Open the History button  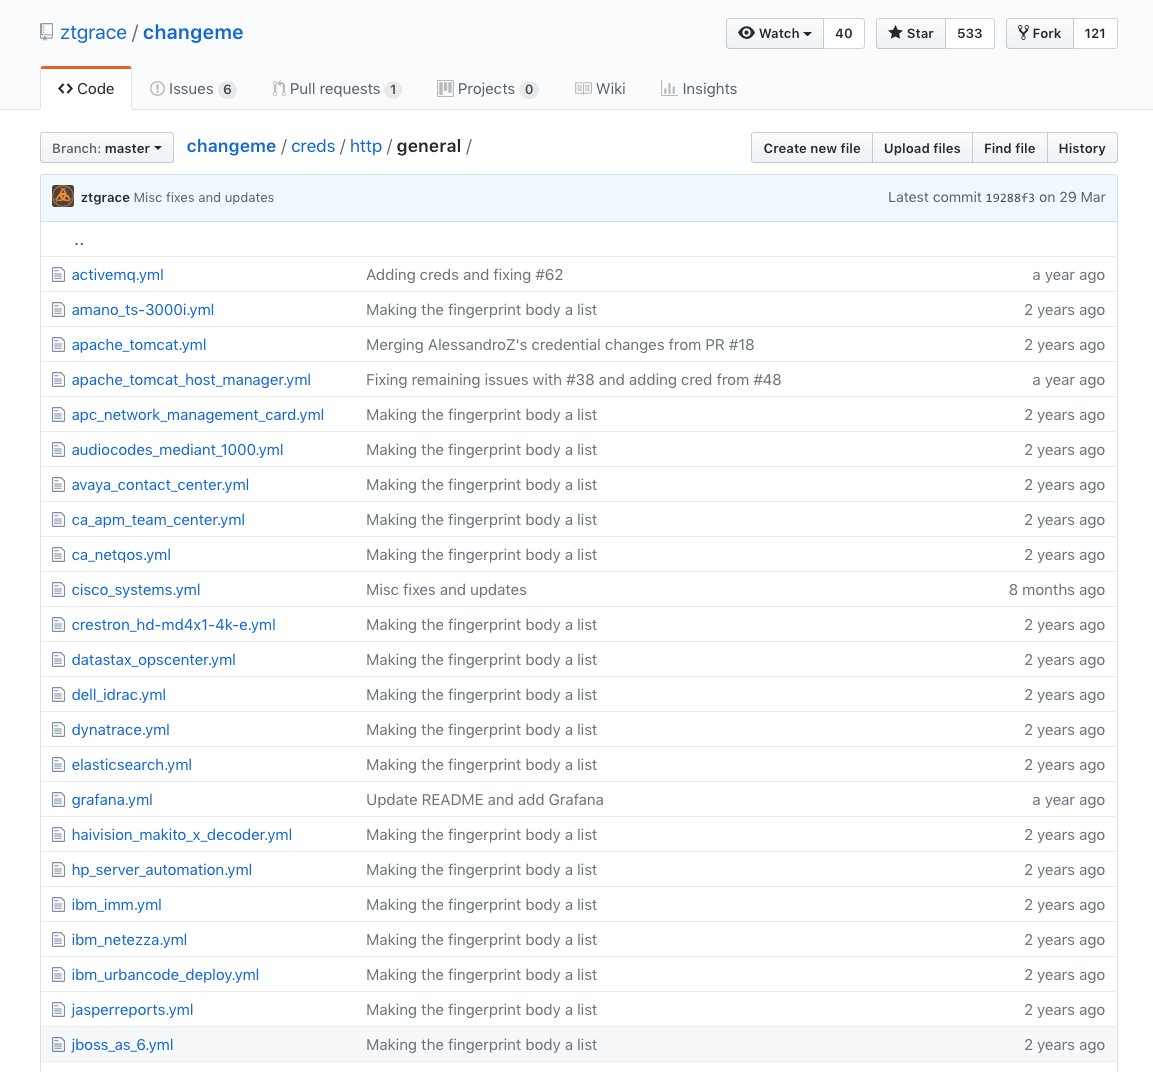1082,148
